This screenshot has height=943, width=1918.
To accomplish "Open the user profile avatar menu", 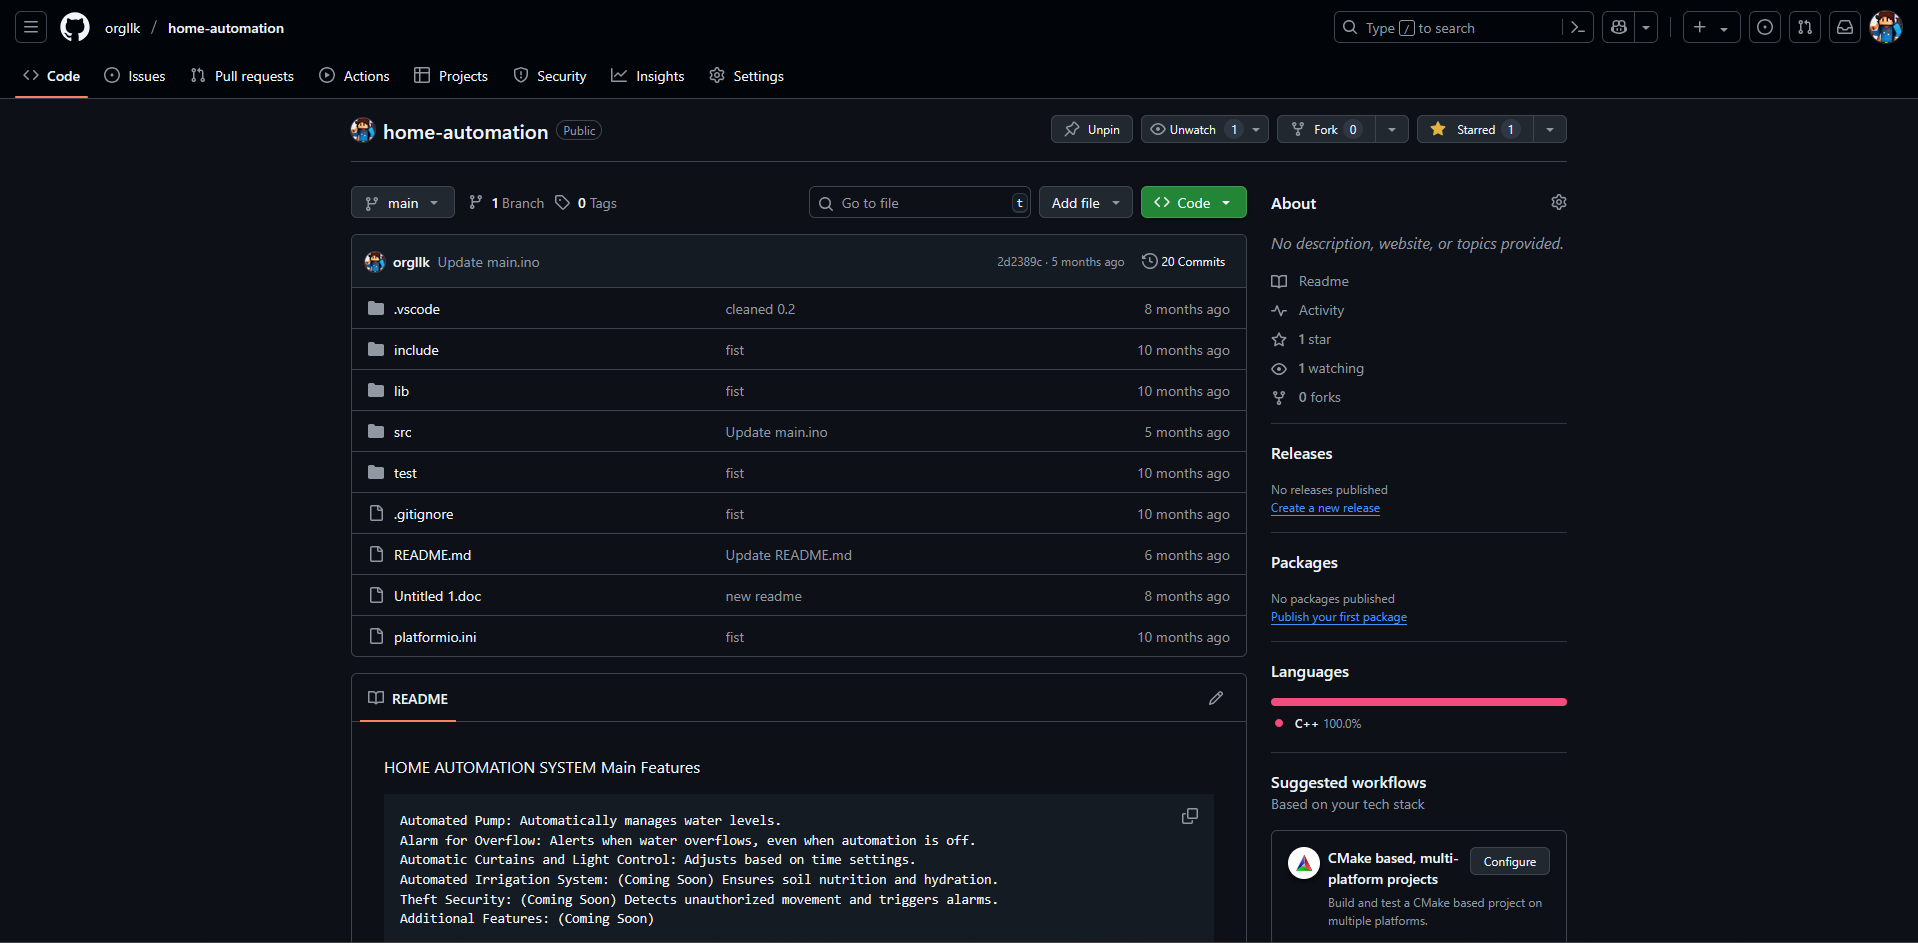I will [1886, 27].
